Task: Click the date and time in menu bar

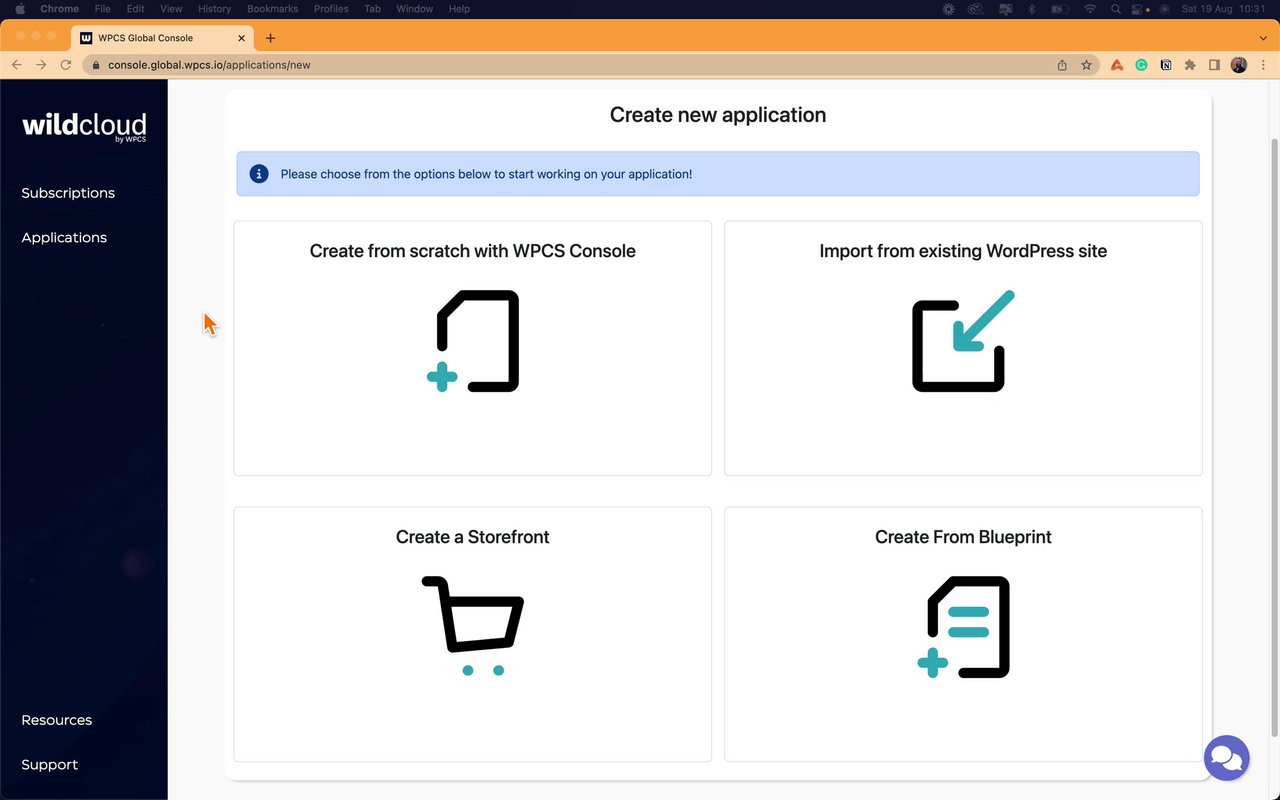Action: point(1223,9)
